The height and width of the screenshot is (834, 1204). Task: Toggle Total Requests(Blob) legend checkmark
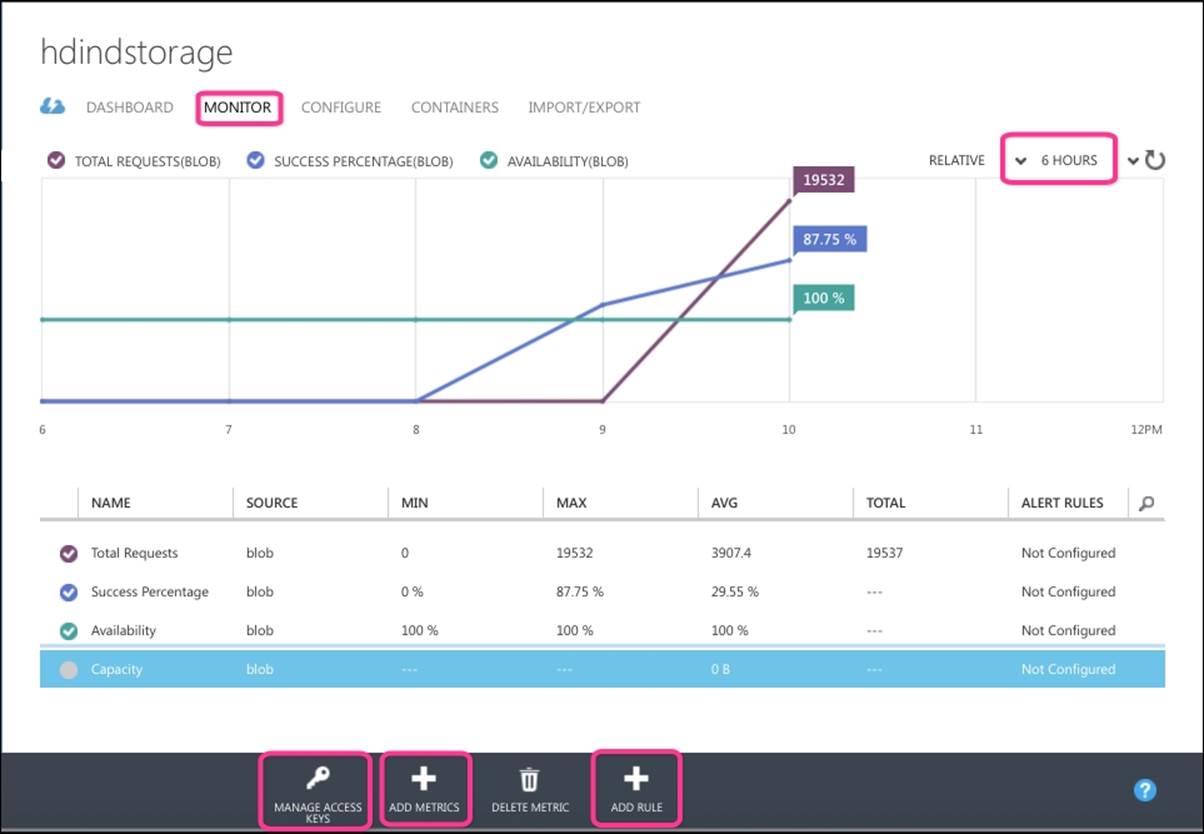pos(57,160)
